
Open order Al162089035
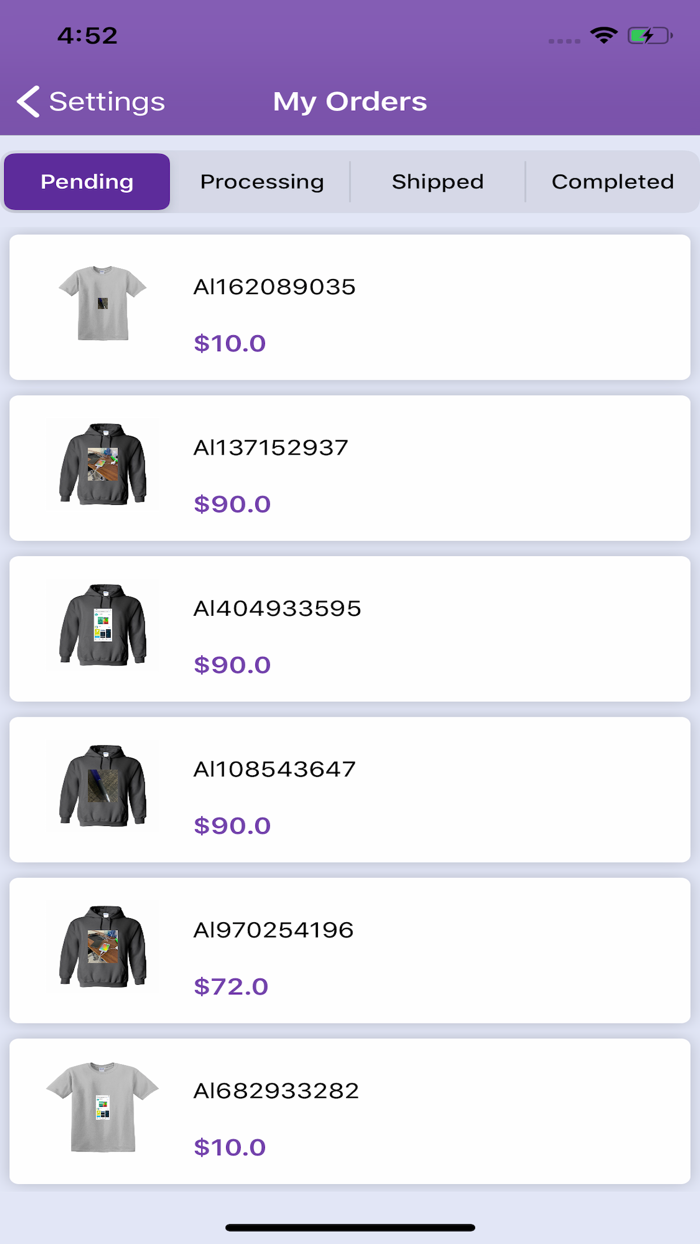click(x=350, y=306)
